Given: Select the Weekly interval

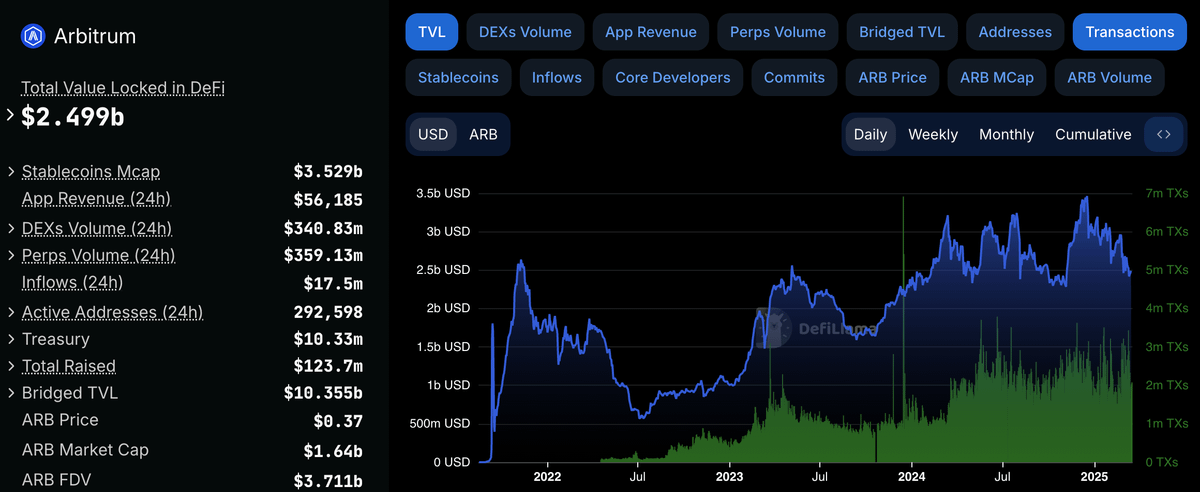Looking at the screenshot, I should [933, 134].
